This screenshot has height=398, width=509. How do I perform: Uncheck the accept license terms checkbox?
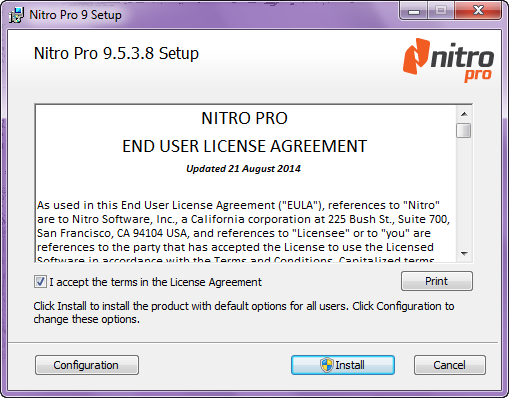[40, 282]
